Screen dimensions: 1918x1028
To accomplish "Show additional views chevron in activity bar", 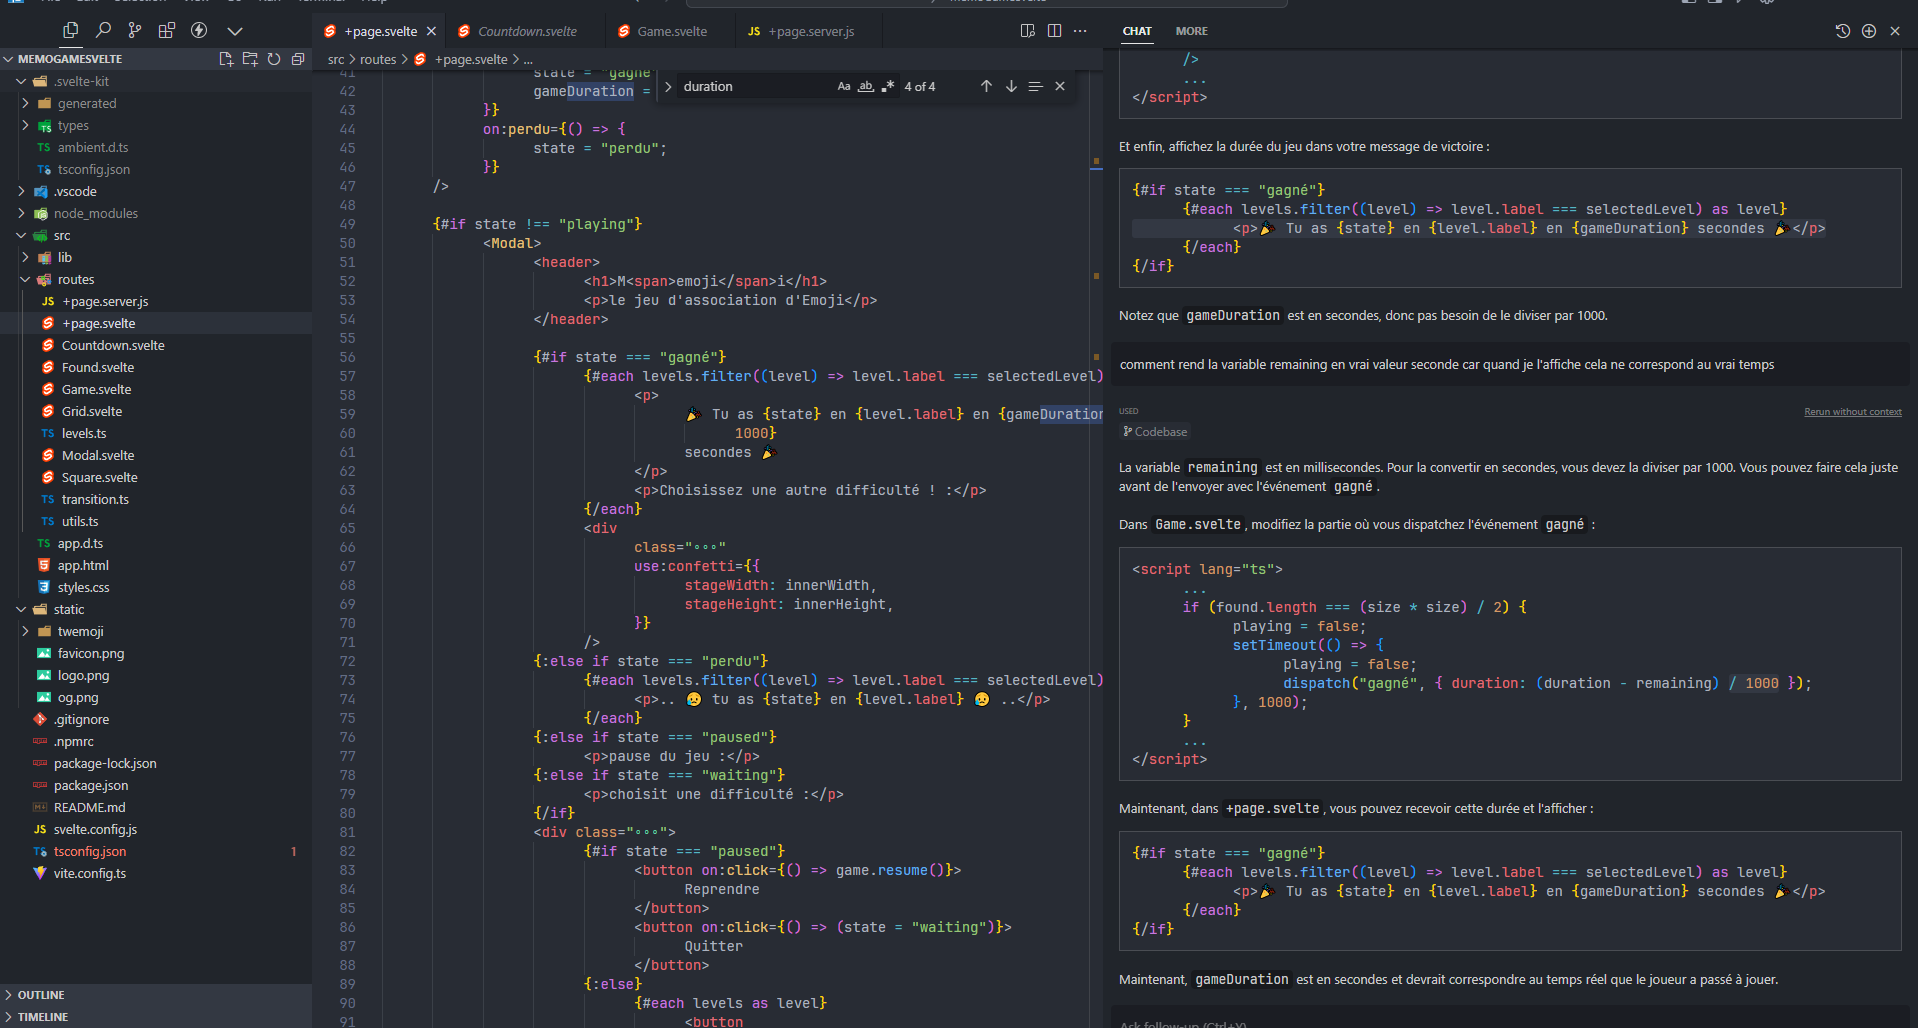I will [x=235, y=31].
